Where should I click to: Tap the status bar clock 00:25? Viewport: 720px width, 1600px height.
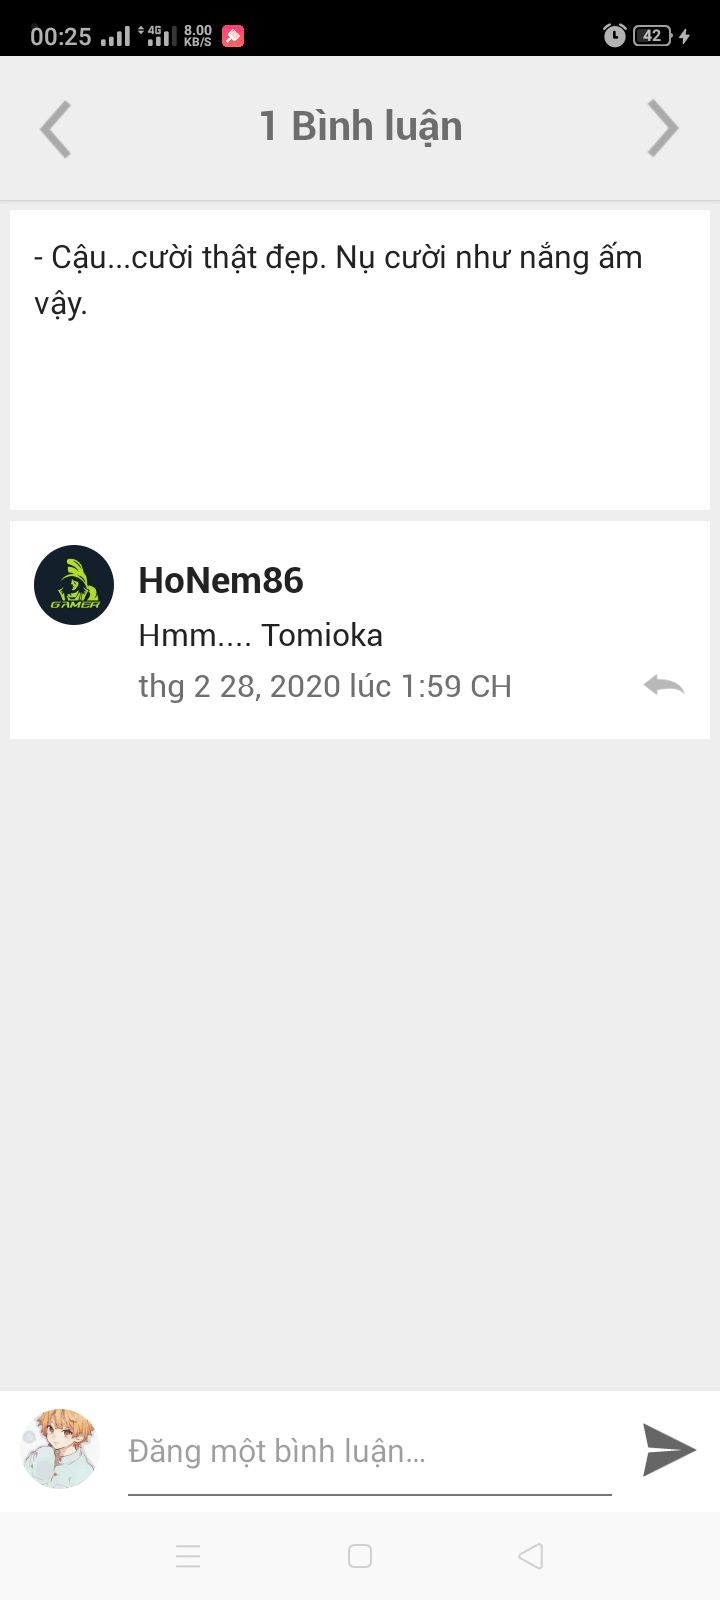61,37
